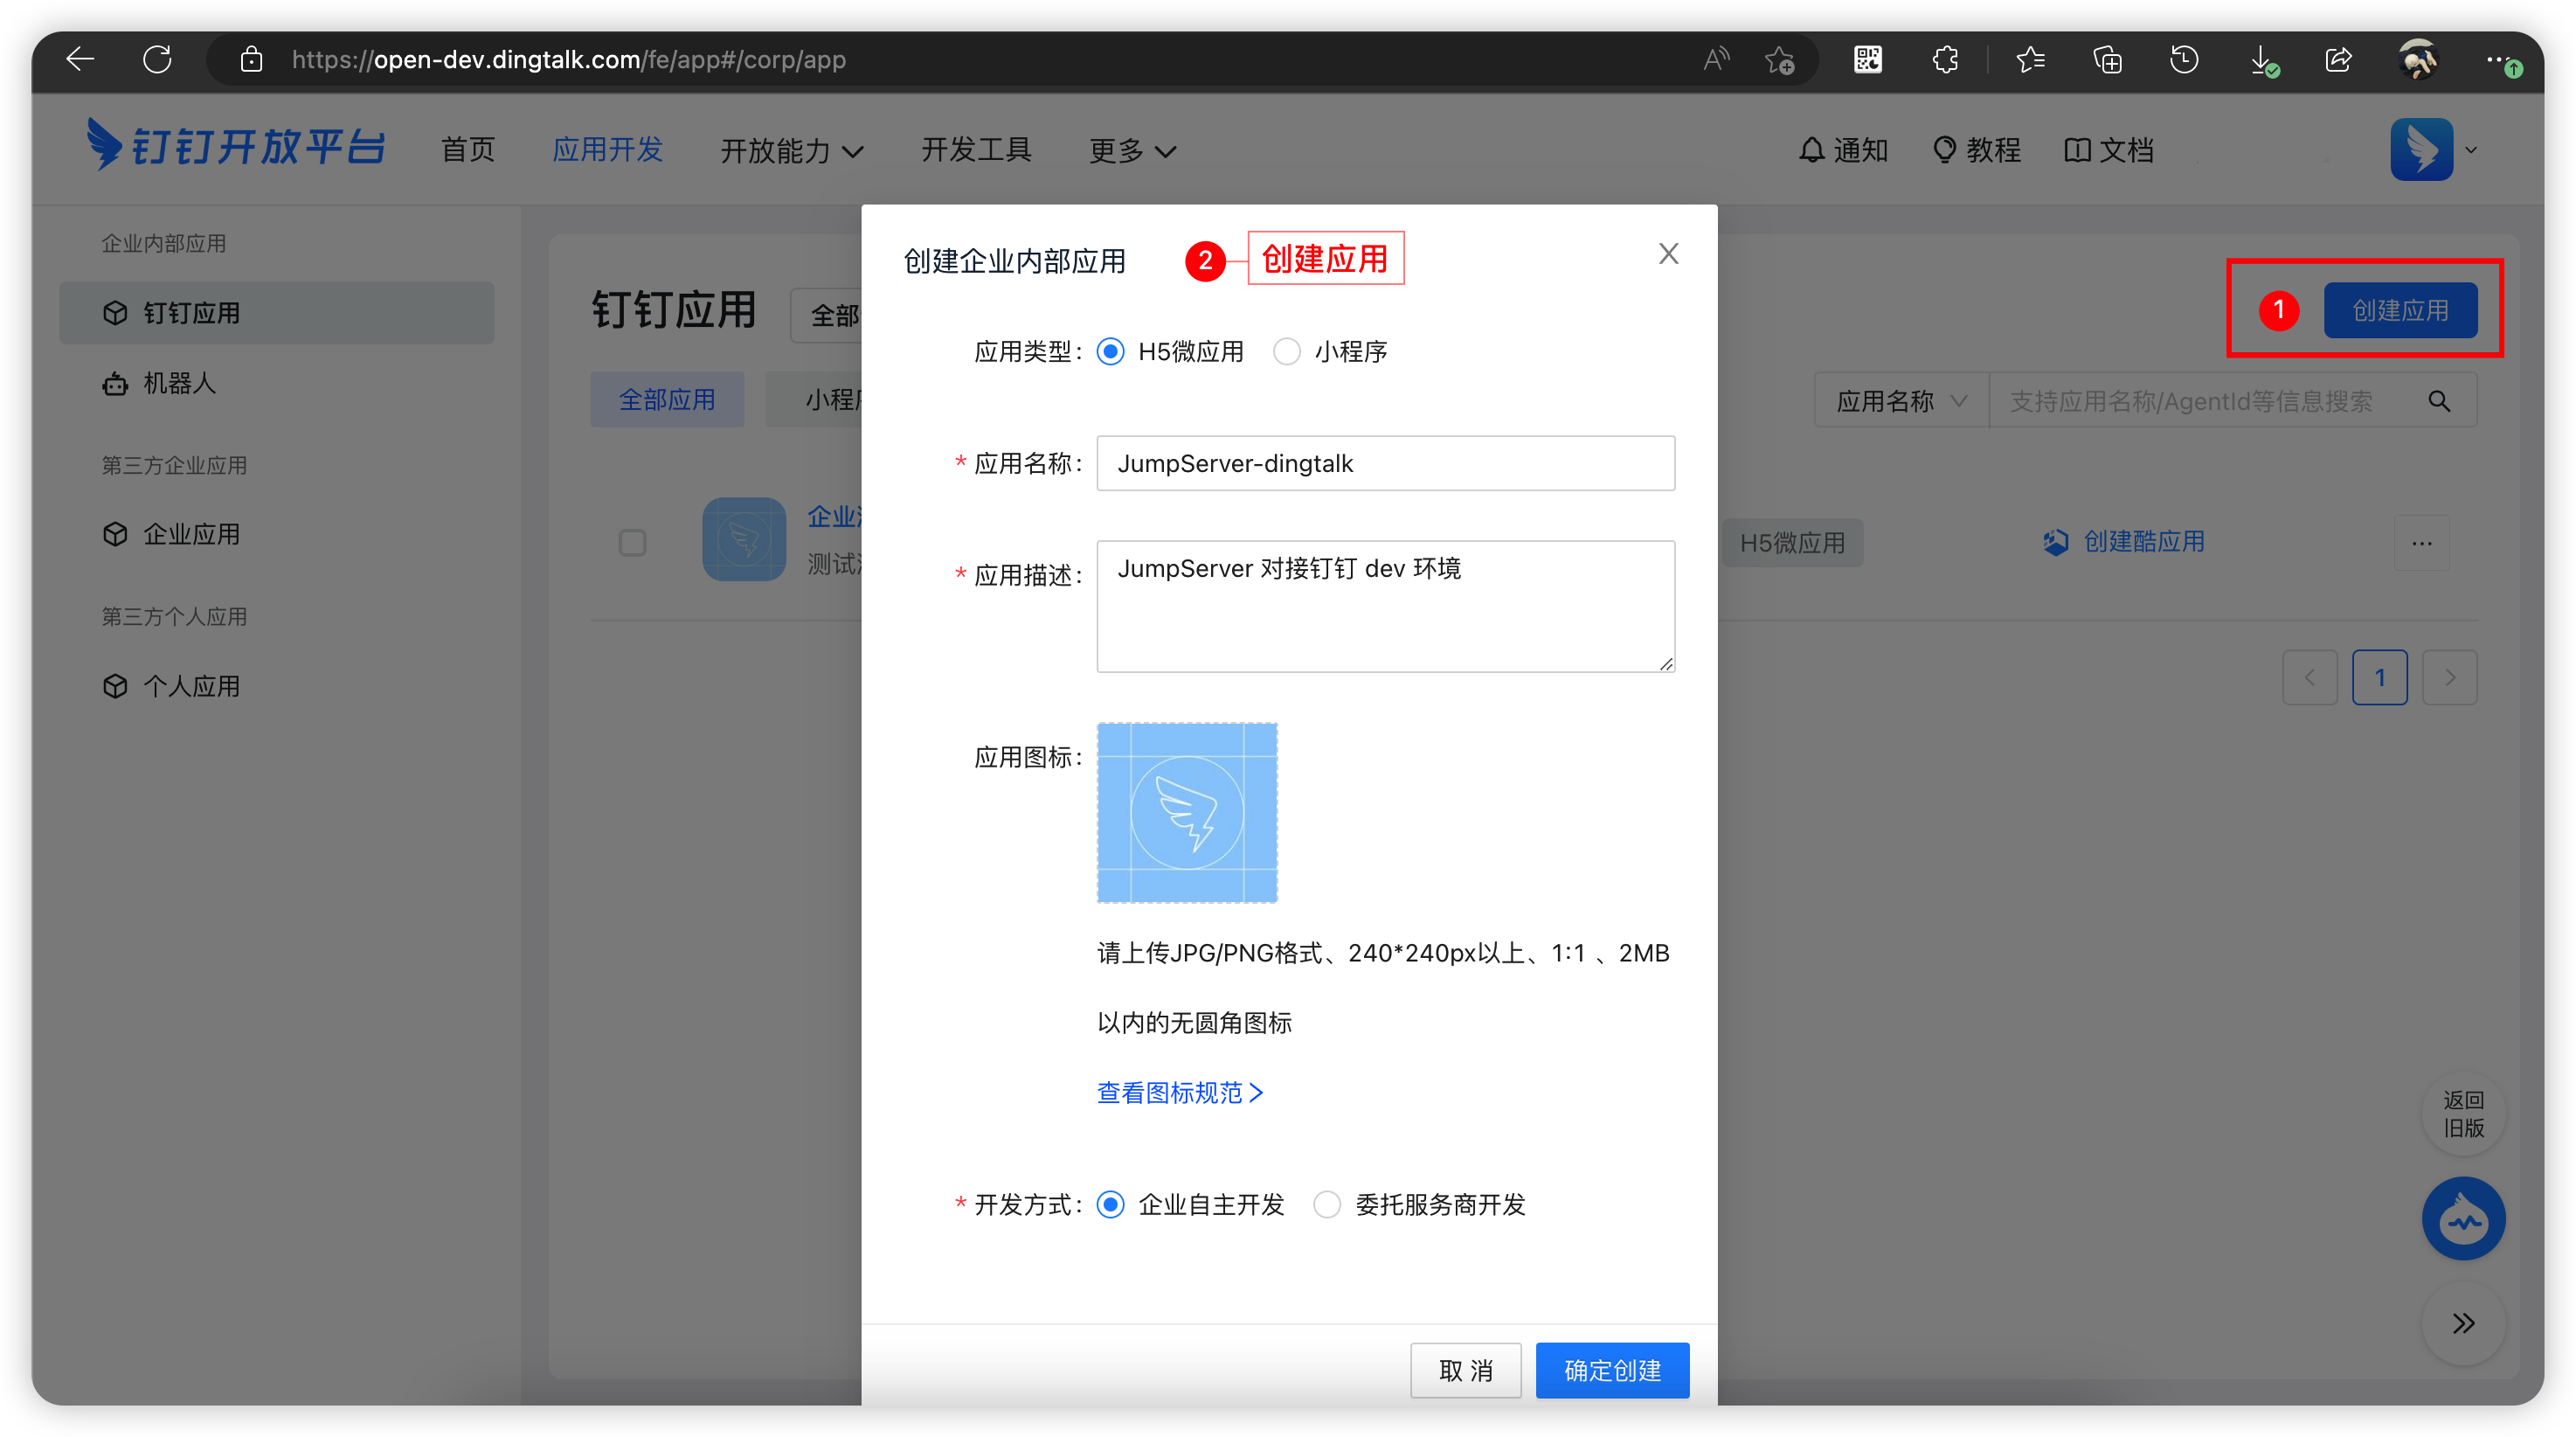The height and width of the screenshot is (1437, 2576).
Task: Click the browser downloads icon
Action: (x=2261, y=60)
